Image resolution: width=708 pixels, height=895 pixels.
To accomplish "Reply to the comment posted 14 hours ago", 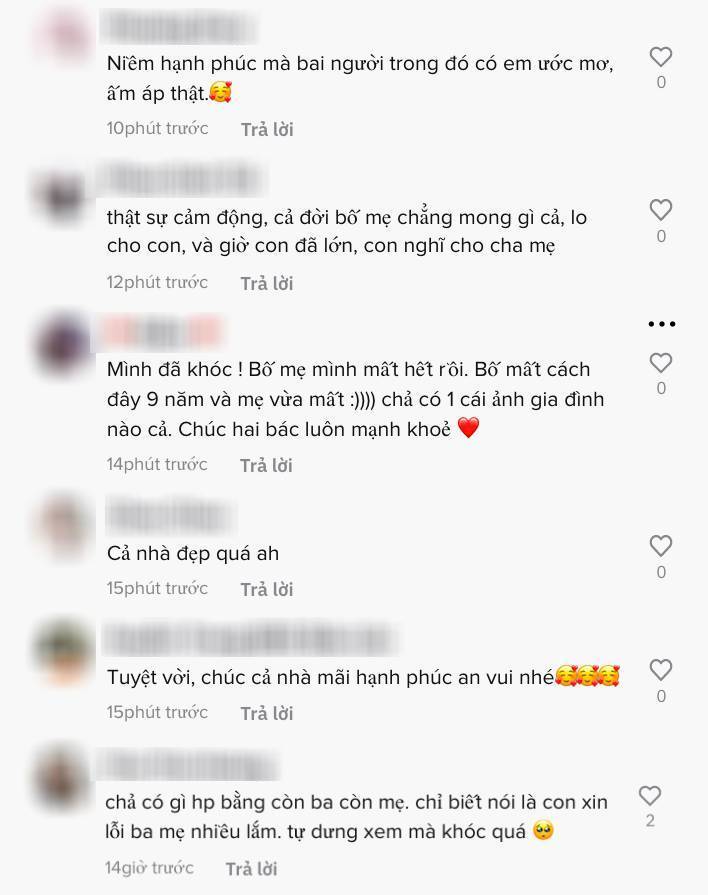I will (251, 869).
